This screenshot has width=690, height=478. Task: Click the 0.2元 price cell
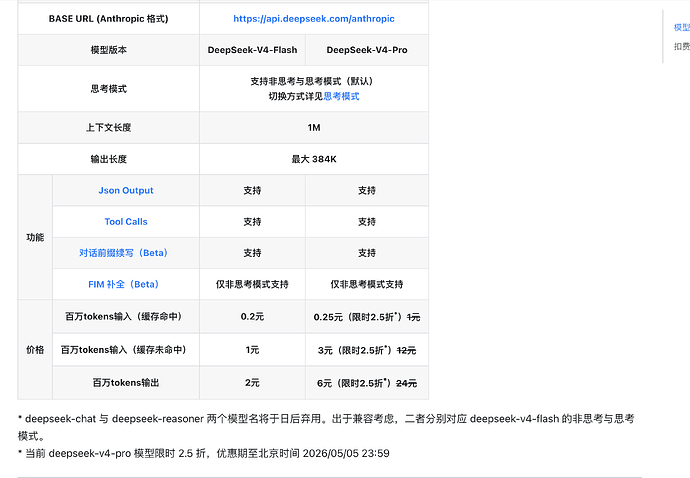click(x=253, y=316)
